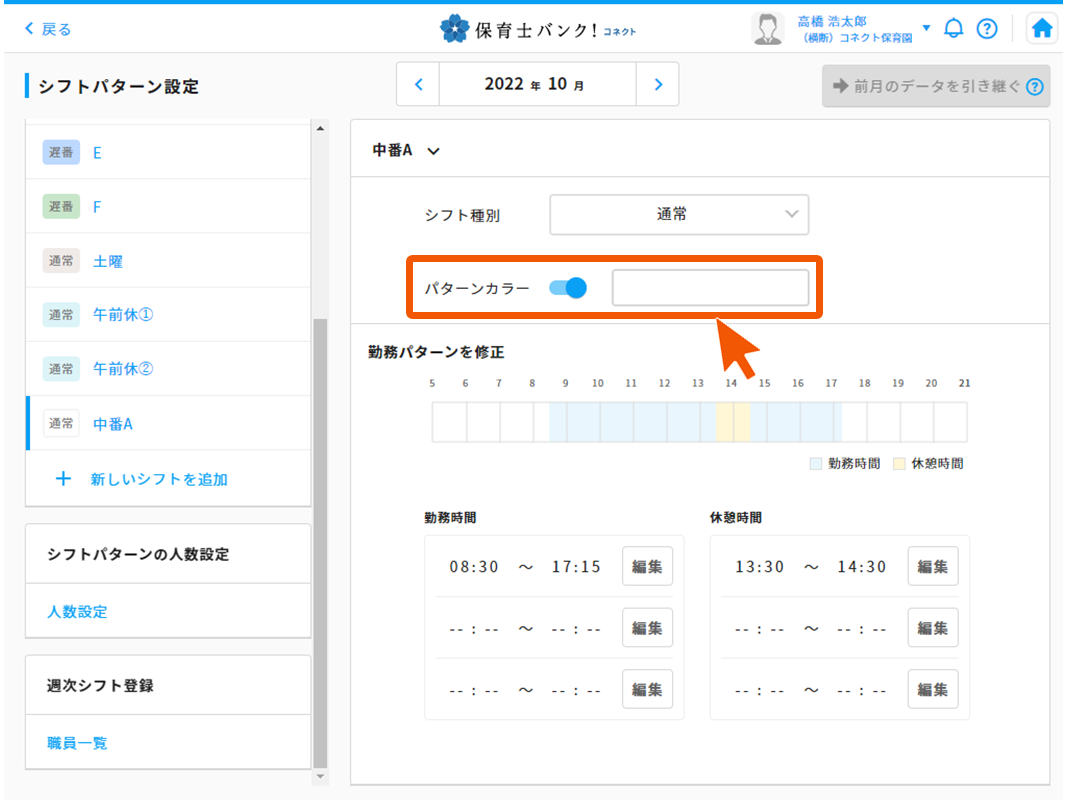Viewport: 1067px width, 800px height.
Task: Click 編集 for 08:30～17:15 work time
Action: coord(647,566)
